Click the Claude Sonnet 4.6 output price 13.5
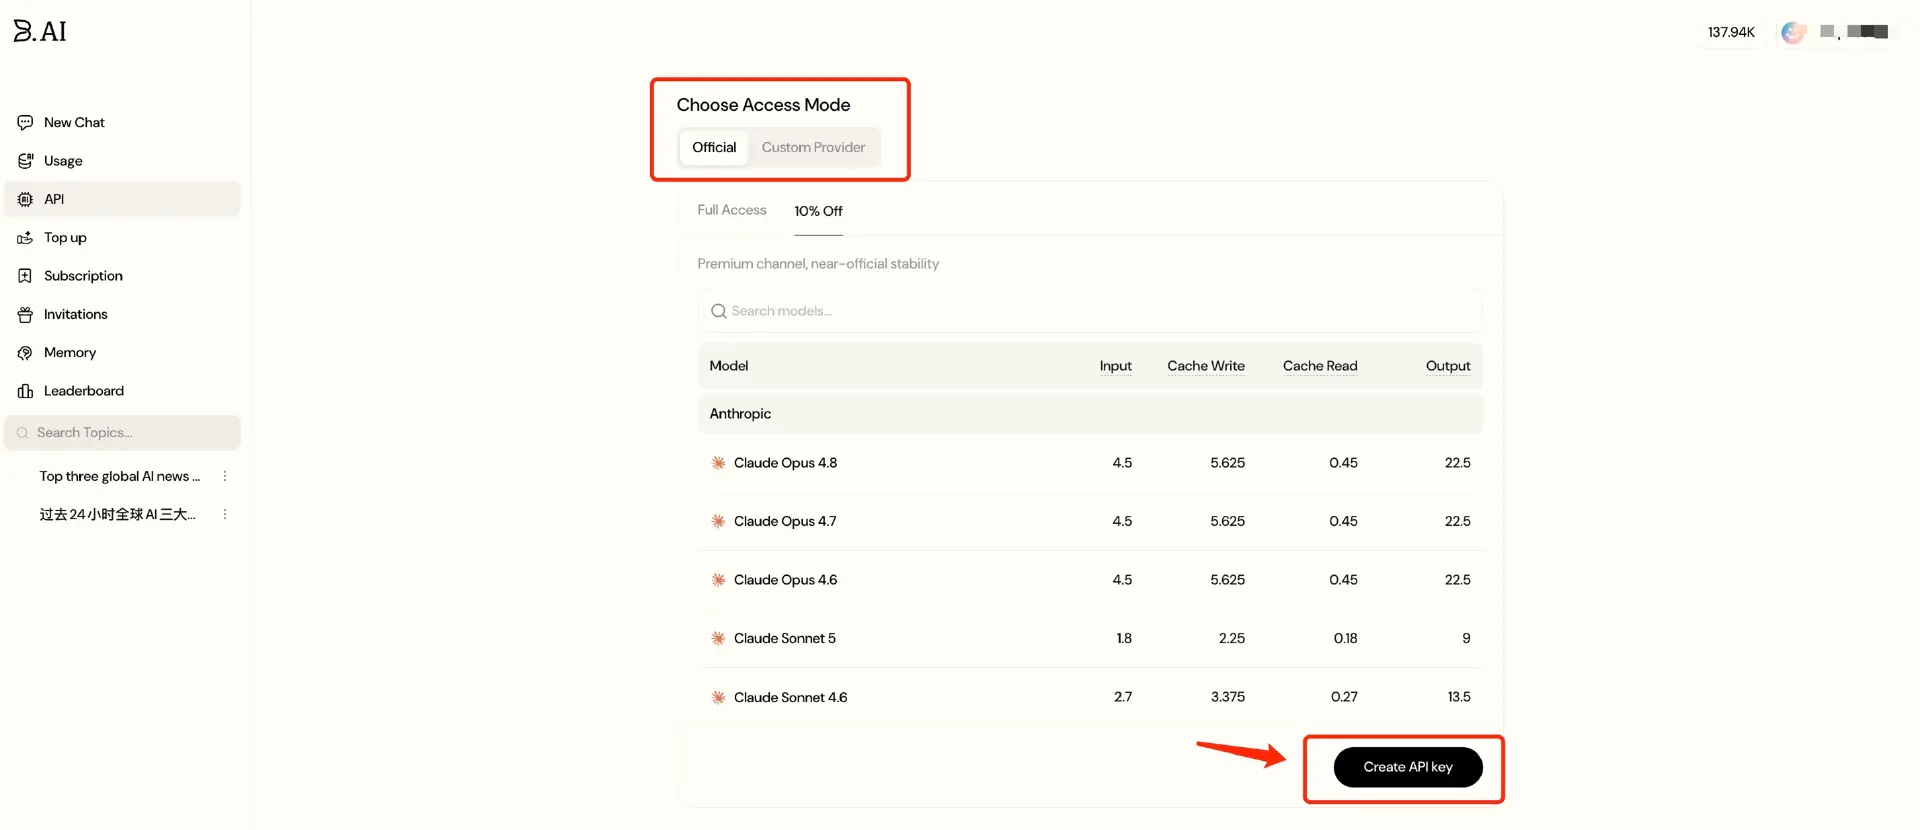1920x830 pixels. click(1459, 697)
